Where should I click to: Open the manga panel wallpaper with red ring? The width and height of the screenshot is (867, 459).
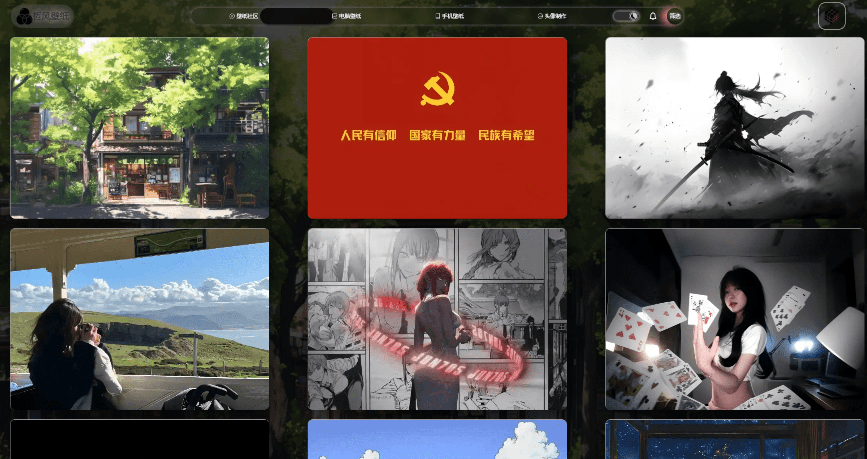pyautogui.click(x=437, y=319)
